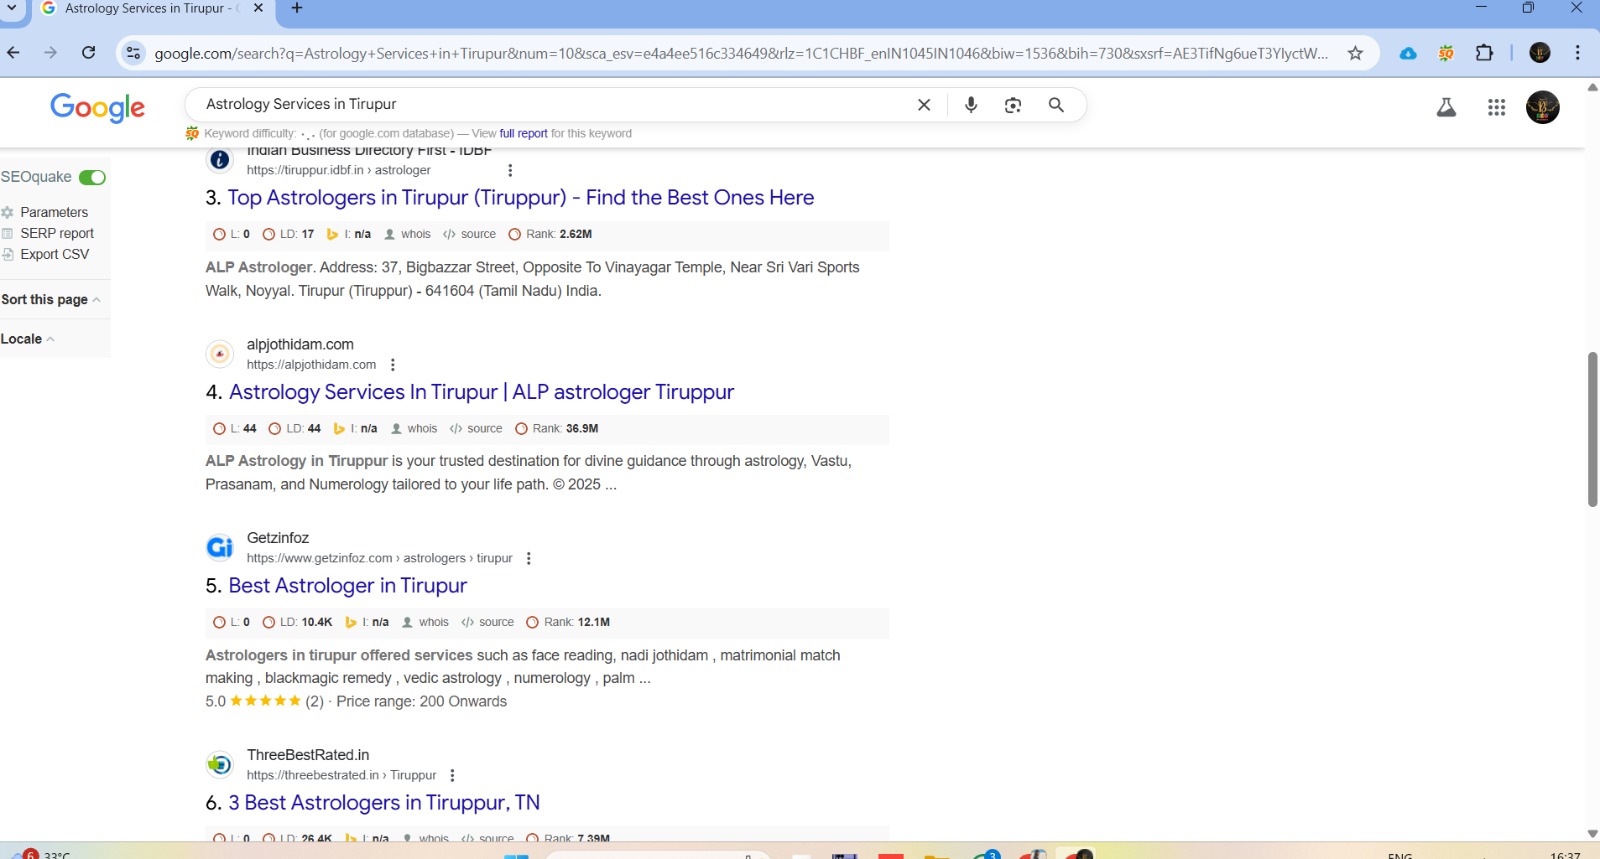Expand the Sort this page dropdown
The width and height of the screenshot is (1600, 859).
(51, 299)
